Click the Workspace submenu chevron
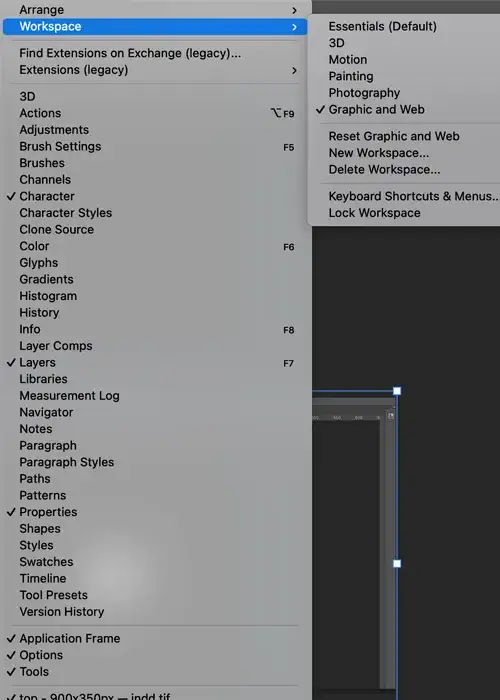This screenshot has height=700, width=500. (294, 27)
